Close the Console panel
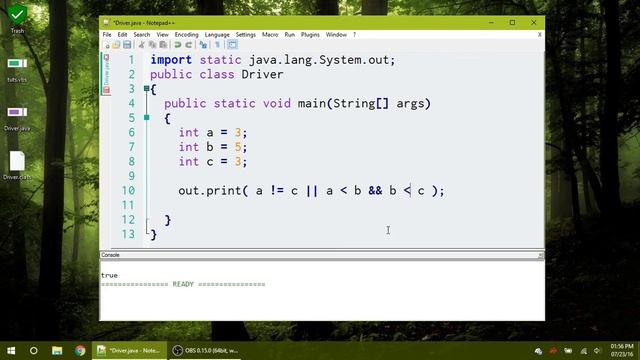Viewport: 640px width, 360px height. click(540, 255)
